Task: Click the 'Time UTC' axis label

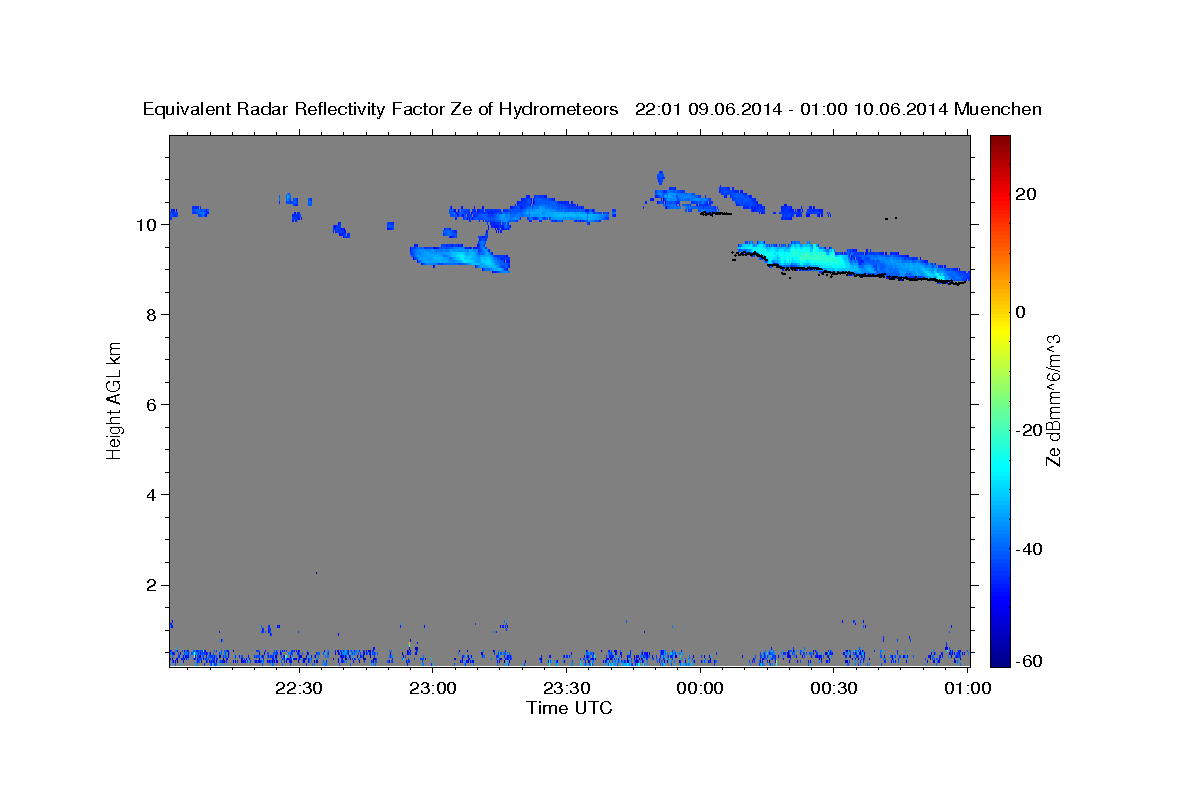Action: click(x=569, y=708)
